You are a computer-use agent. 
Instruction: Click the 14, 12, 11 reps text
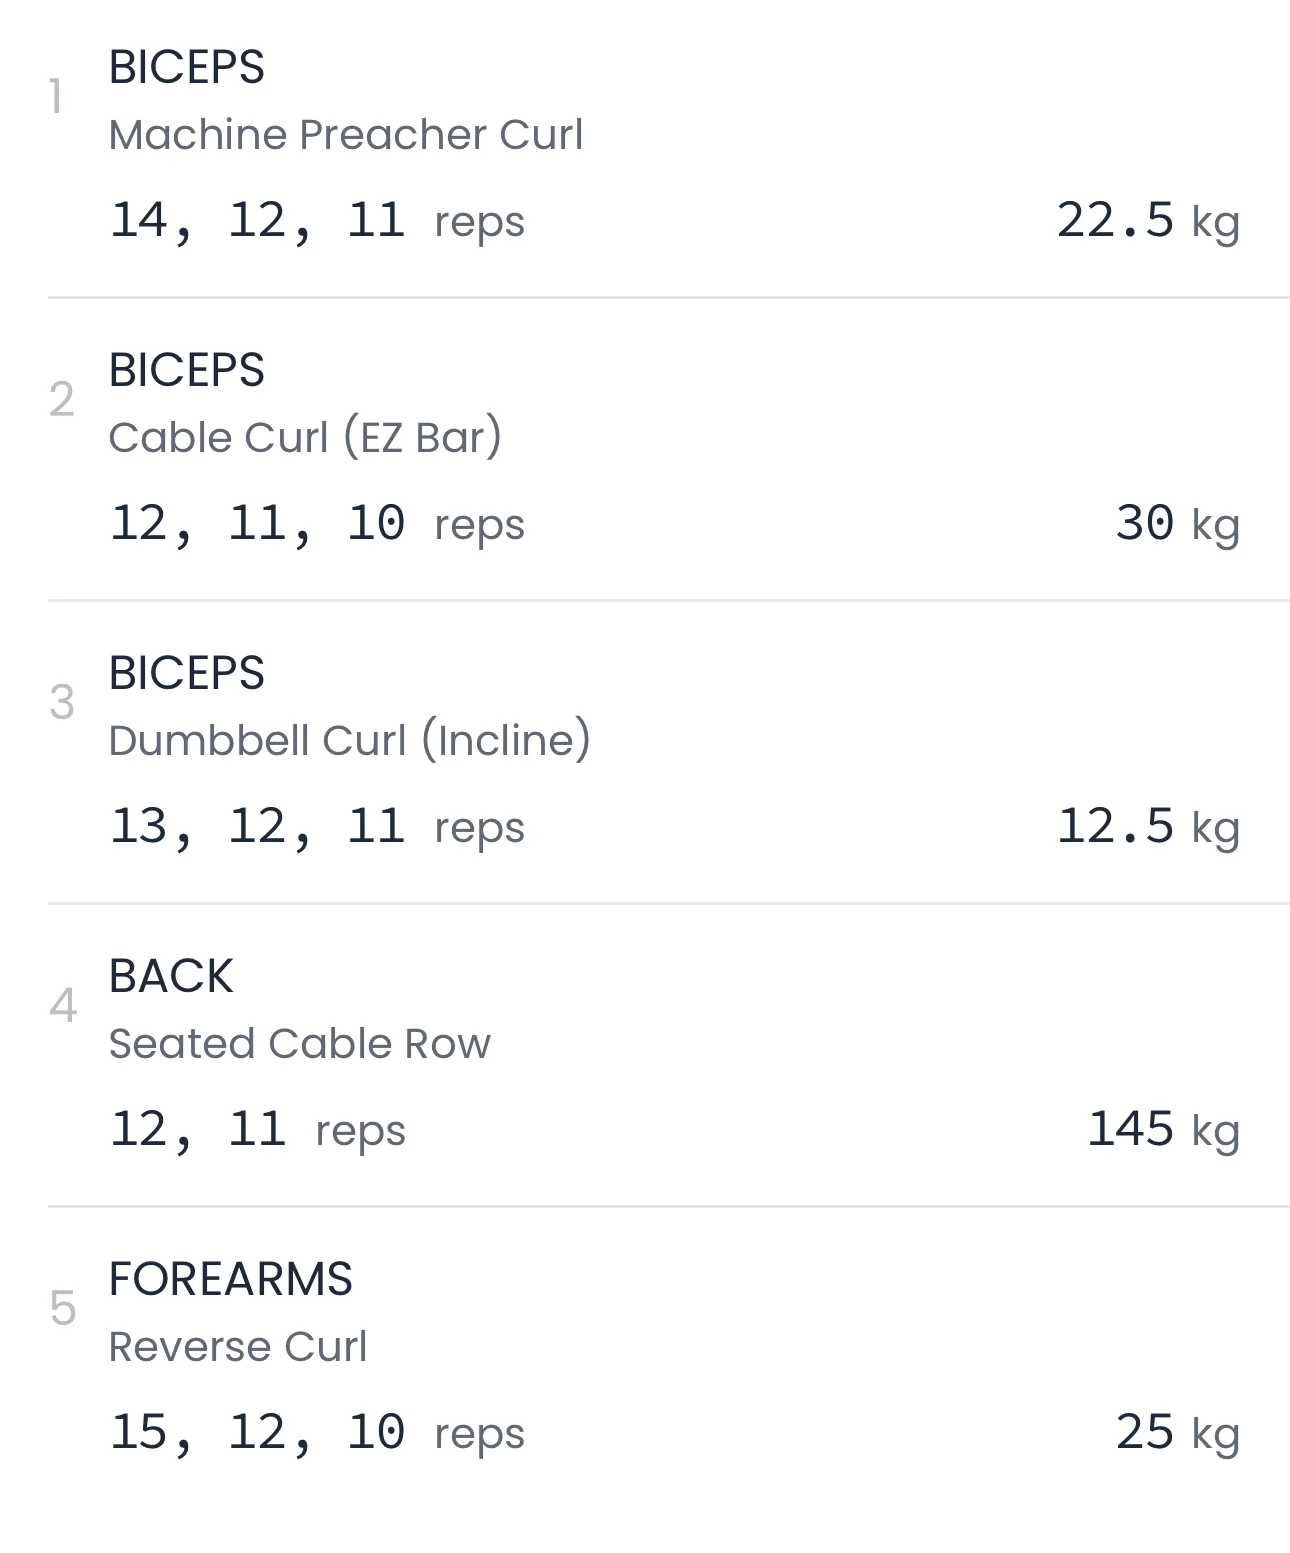click(x=316, y=221)
